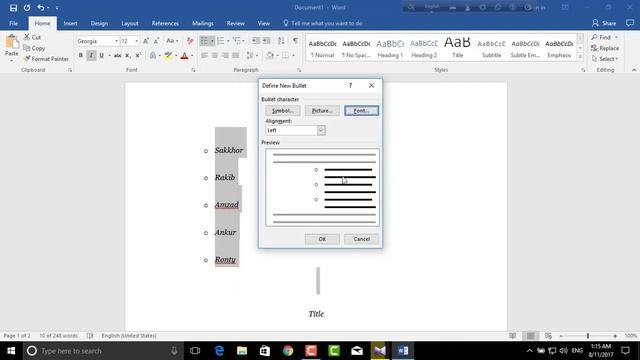Expand Alignment dropdown in Define New Bullet

point(321,130)
